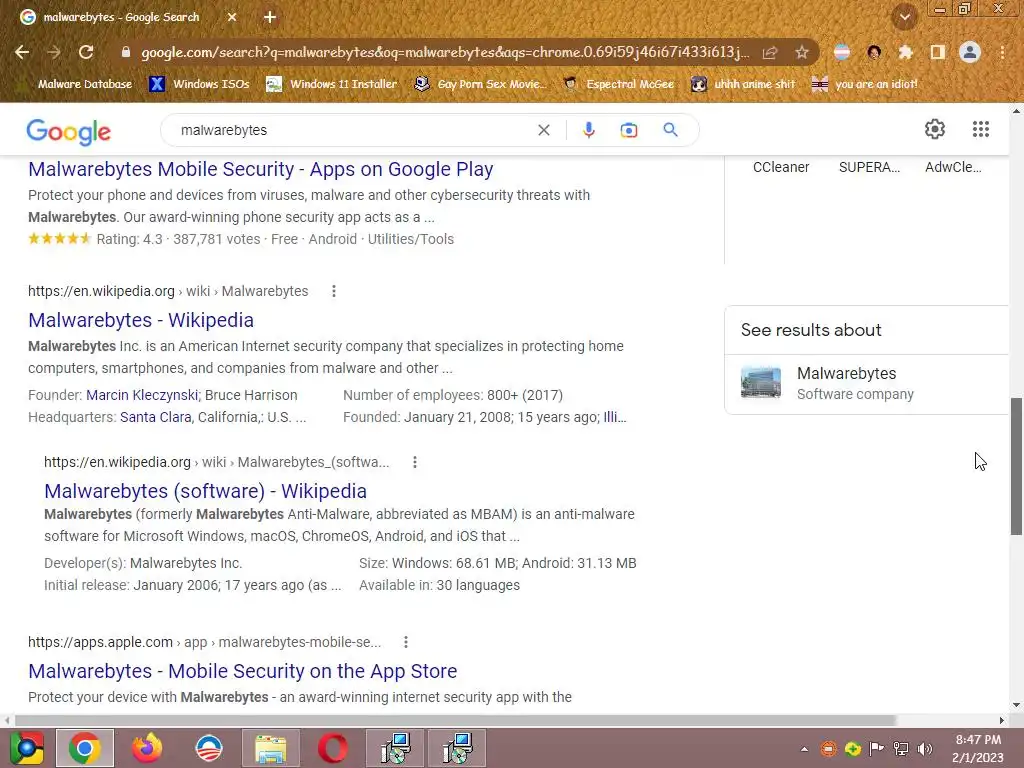This screenshot has width=1024, height=768.
Task: Open the share icon in the address bar
Action: (x=770, y=52)
